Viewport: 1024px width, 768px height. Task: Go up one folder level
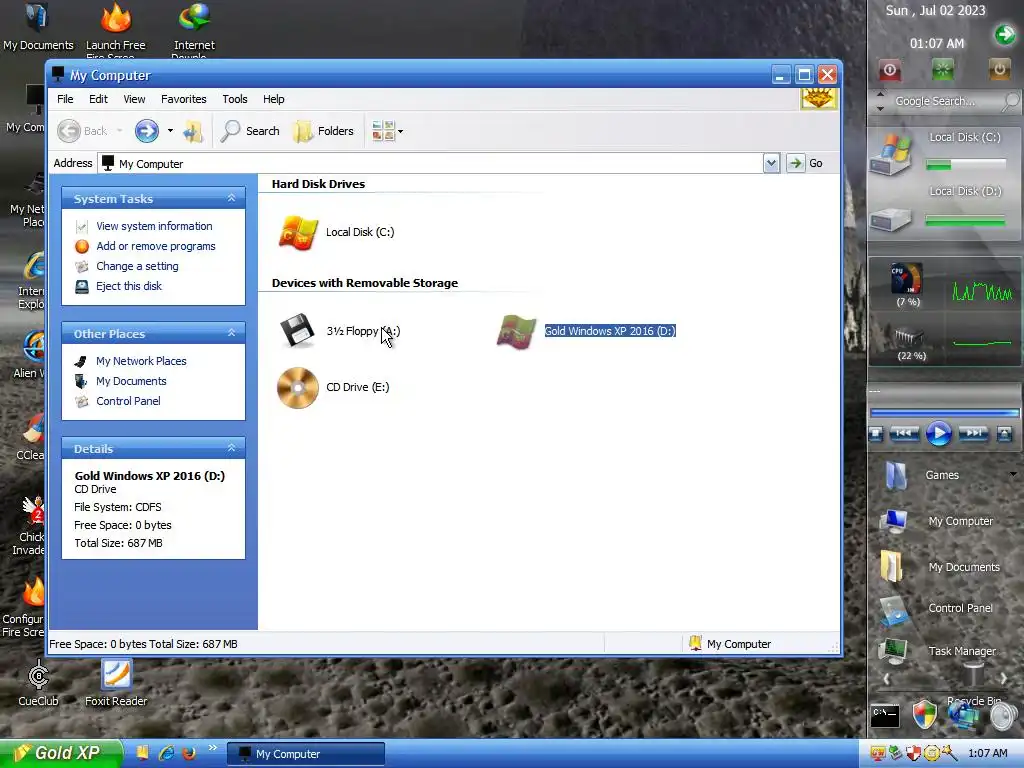193,131
